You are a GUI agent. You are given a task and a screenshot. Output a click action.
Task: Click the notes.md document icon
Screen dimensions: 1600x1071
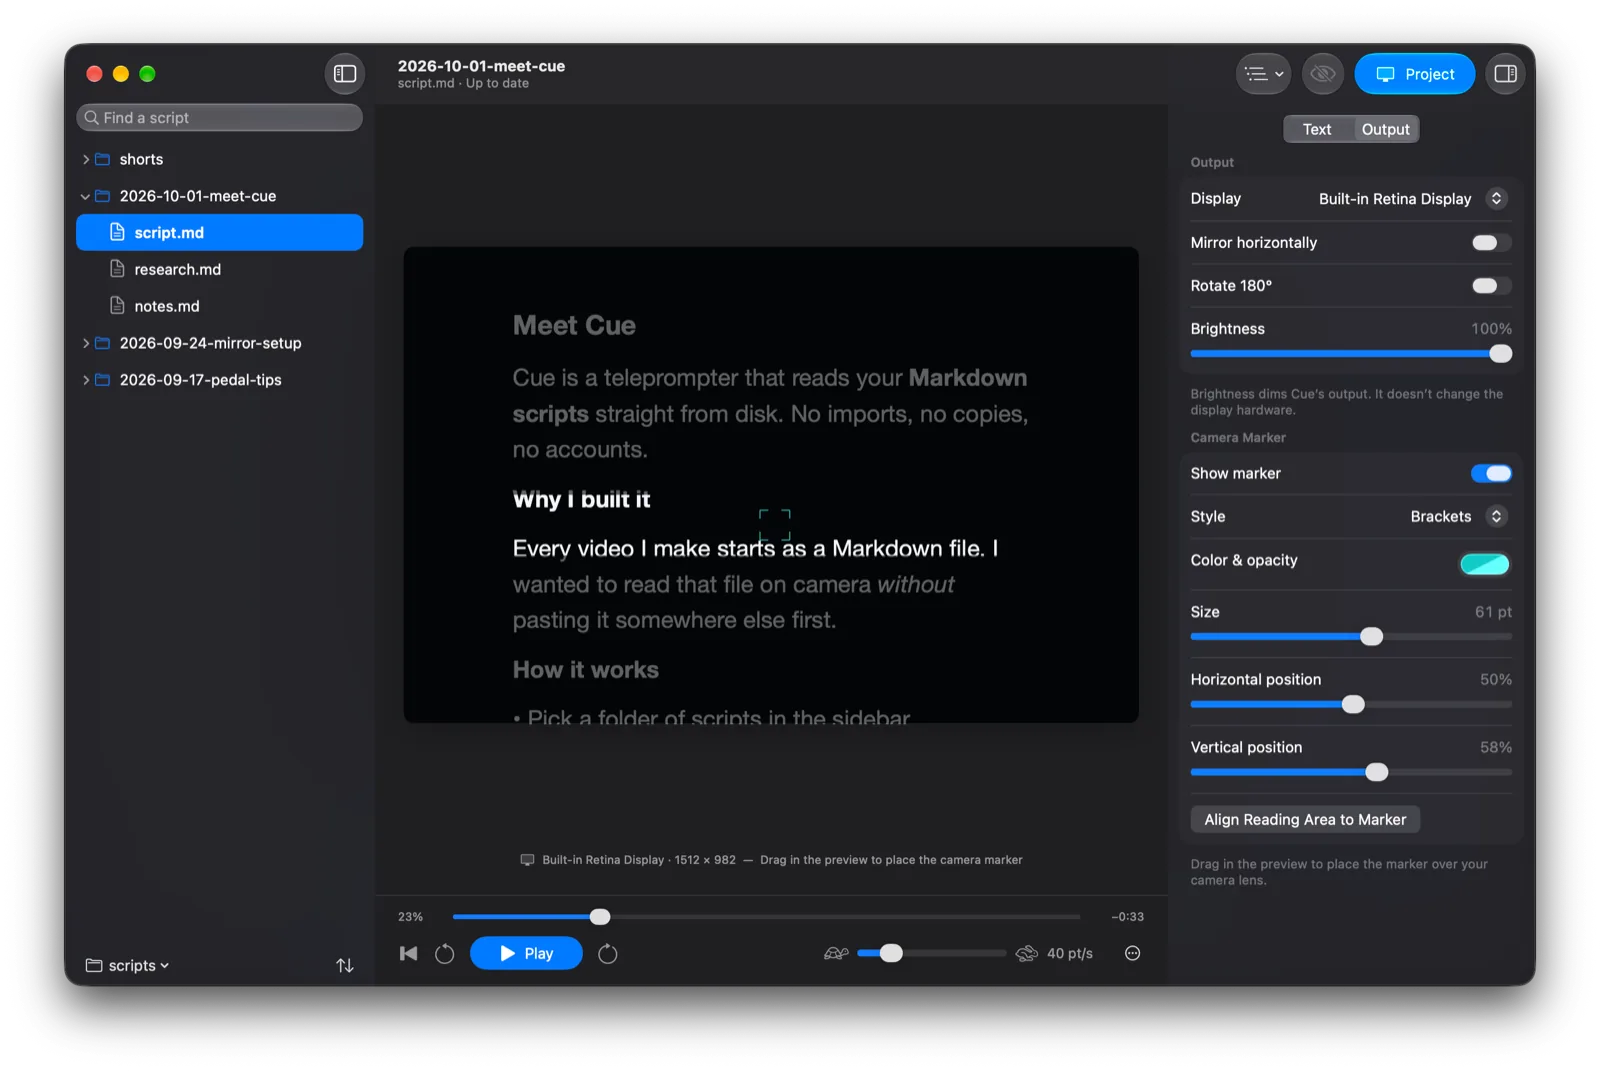117,306
